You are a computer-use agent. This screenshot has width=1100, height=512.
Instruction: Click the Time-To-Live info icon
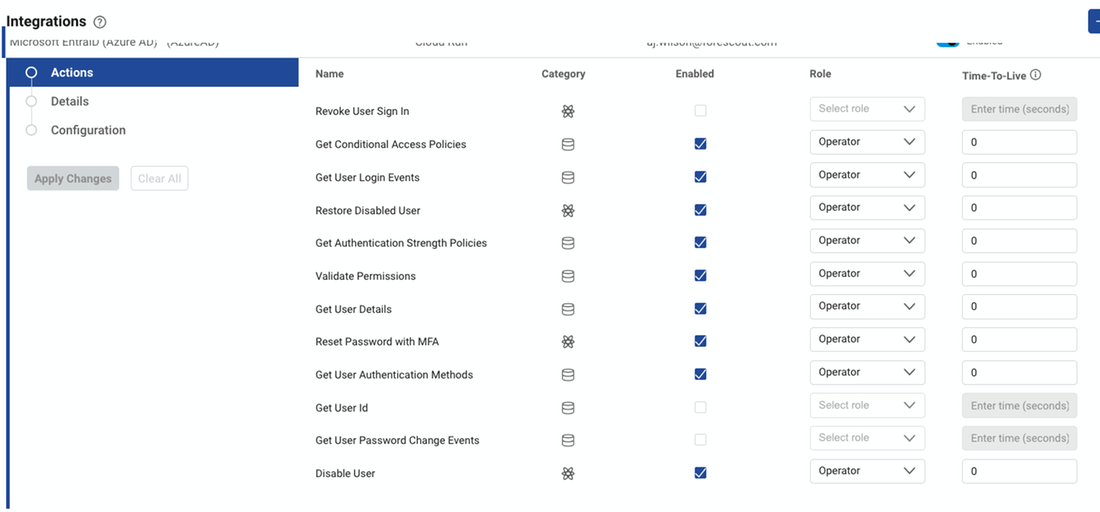point(1036,75)
